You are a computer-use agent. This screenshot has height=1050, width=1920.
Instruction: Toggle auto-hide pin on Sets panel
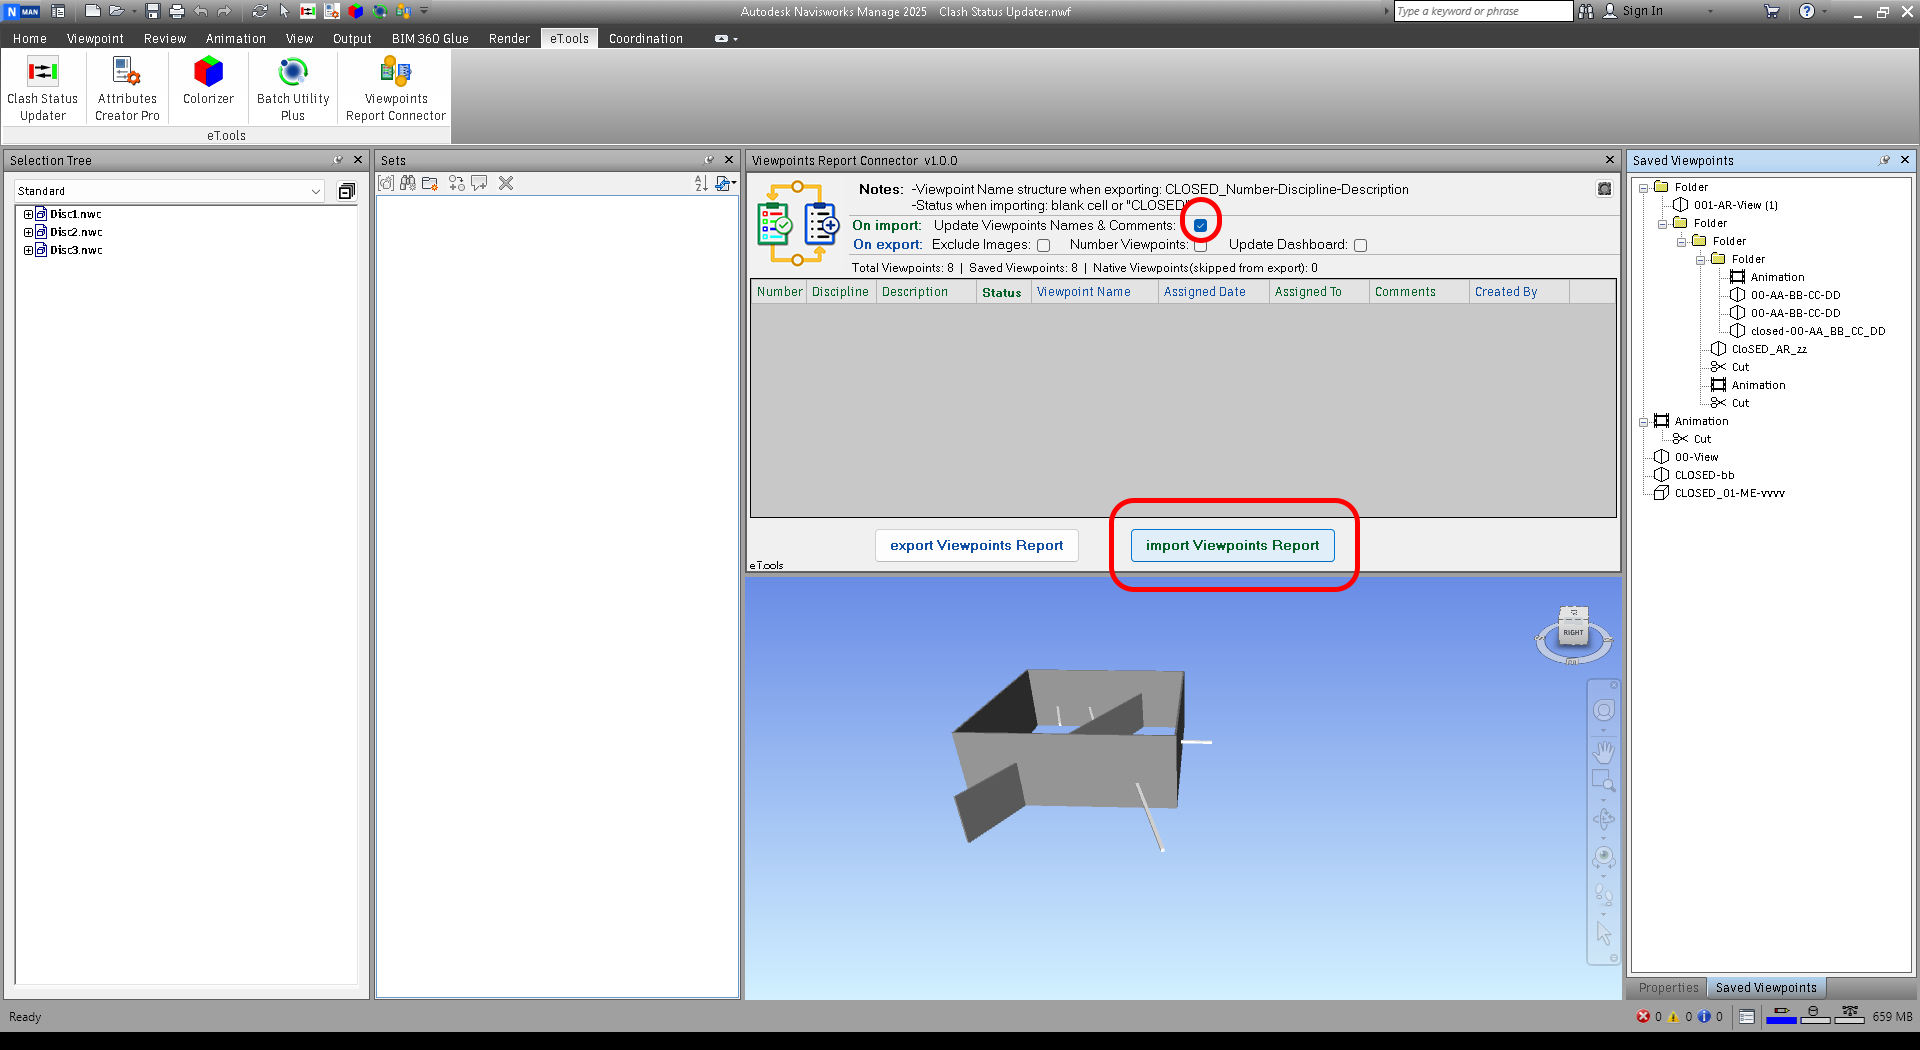709,160
